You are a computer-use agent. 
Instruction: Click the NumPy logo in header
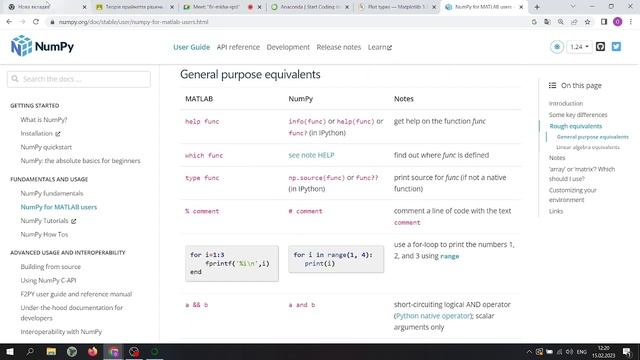pyautogui.click(x=42, y=46)
